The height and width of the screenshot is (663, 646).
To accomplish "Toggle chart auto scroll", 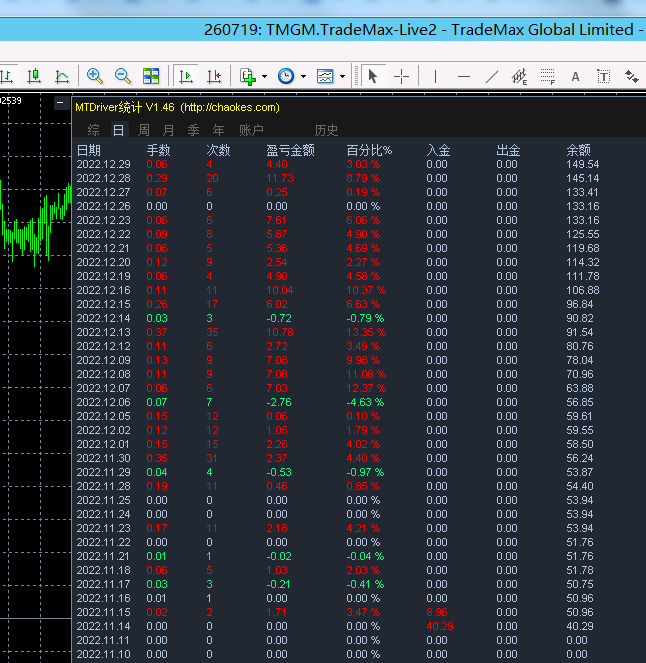I will (x=186, y=76).
